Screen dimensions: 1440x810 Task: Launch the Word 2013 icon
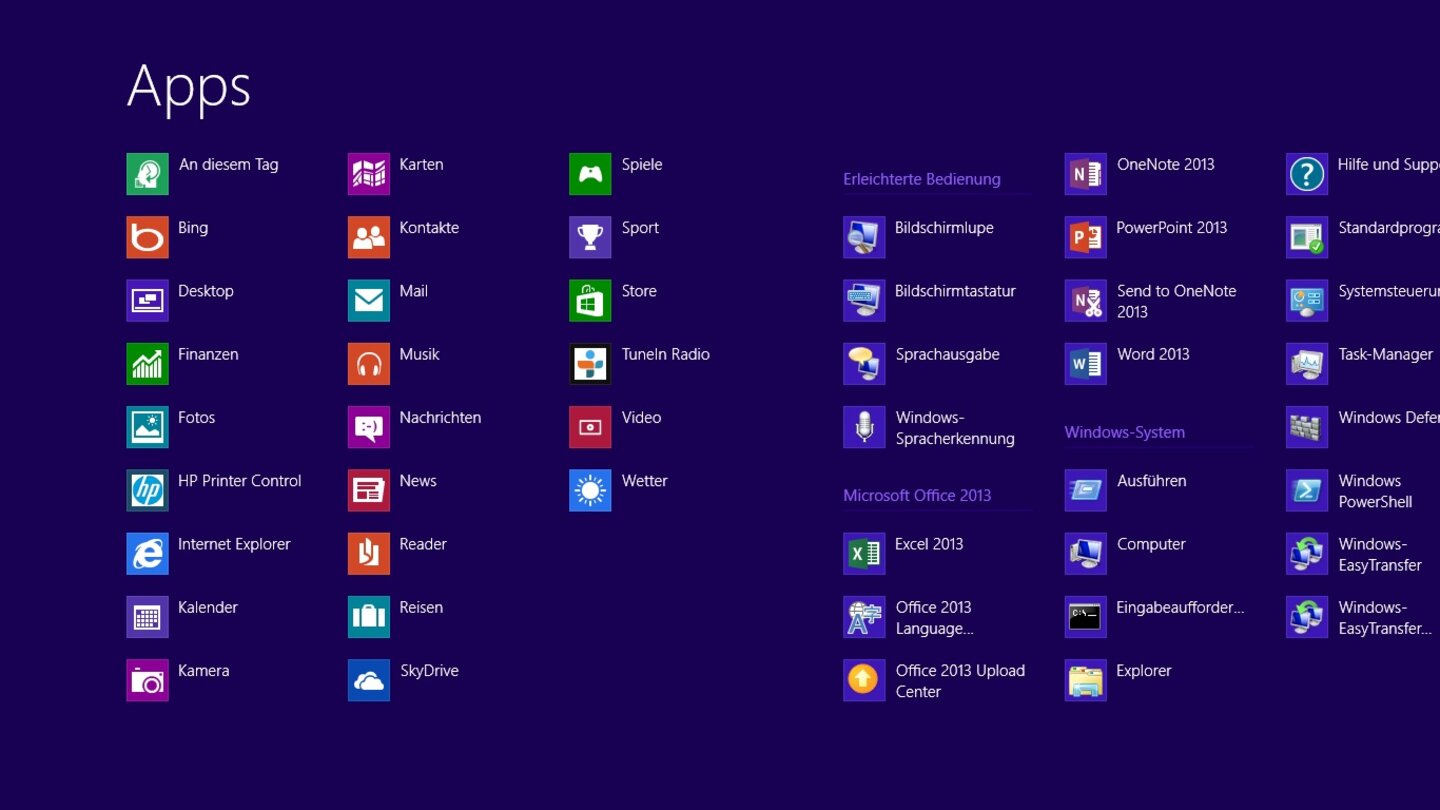tap(1086, 364)
